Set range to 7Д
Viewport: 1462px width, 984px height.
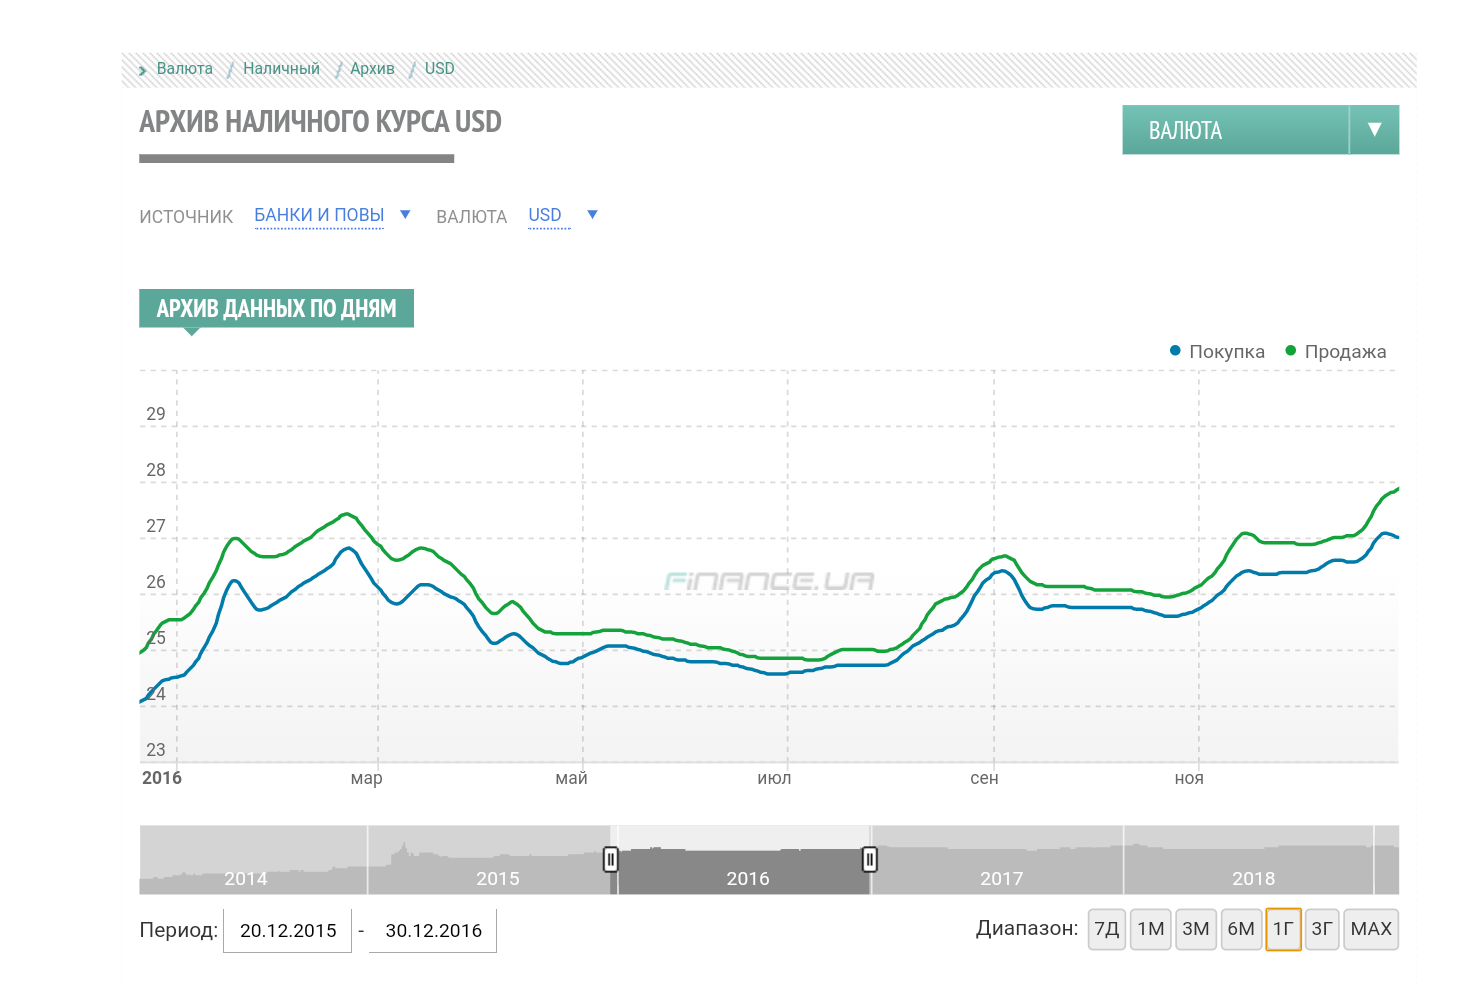pos(1107,929)
